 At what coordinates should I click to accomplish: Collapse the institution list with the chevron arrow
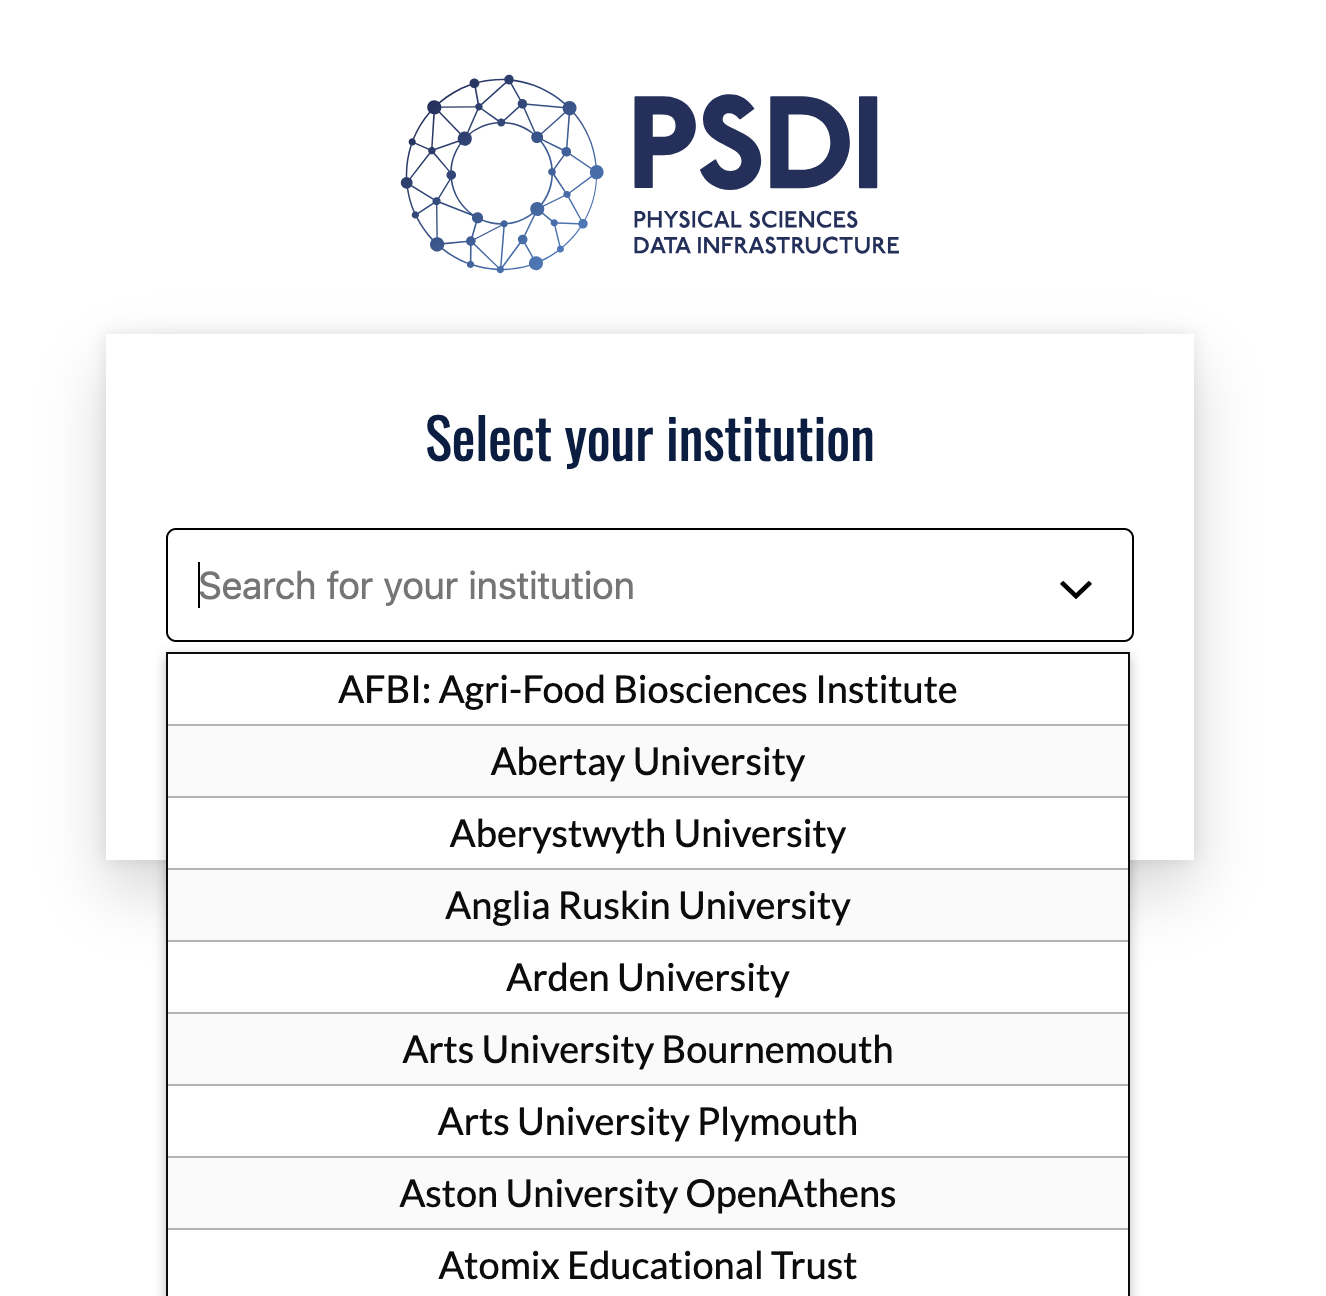click(x=1075, y=589)
